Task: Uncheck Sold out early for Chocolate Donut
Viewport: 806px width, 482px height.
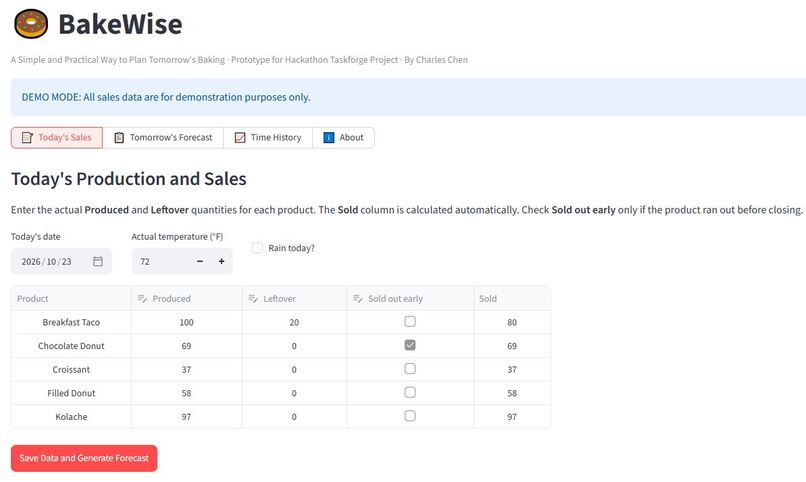Action: [x=410, y=345]
